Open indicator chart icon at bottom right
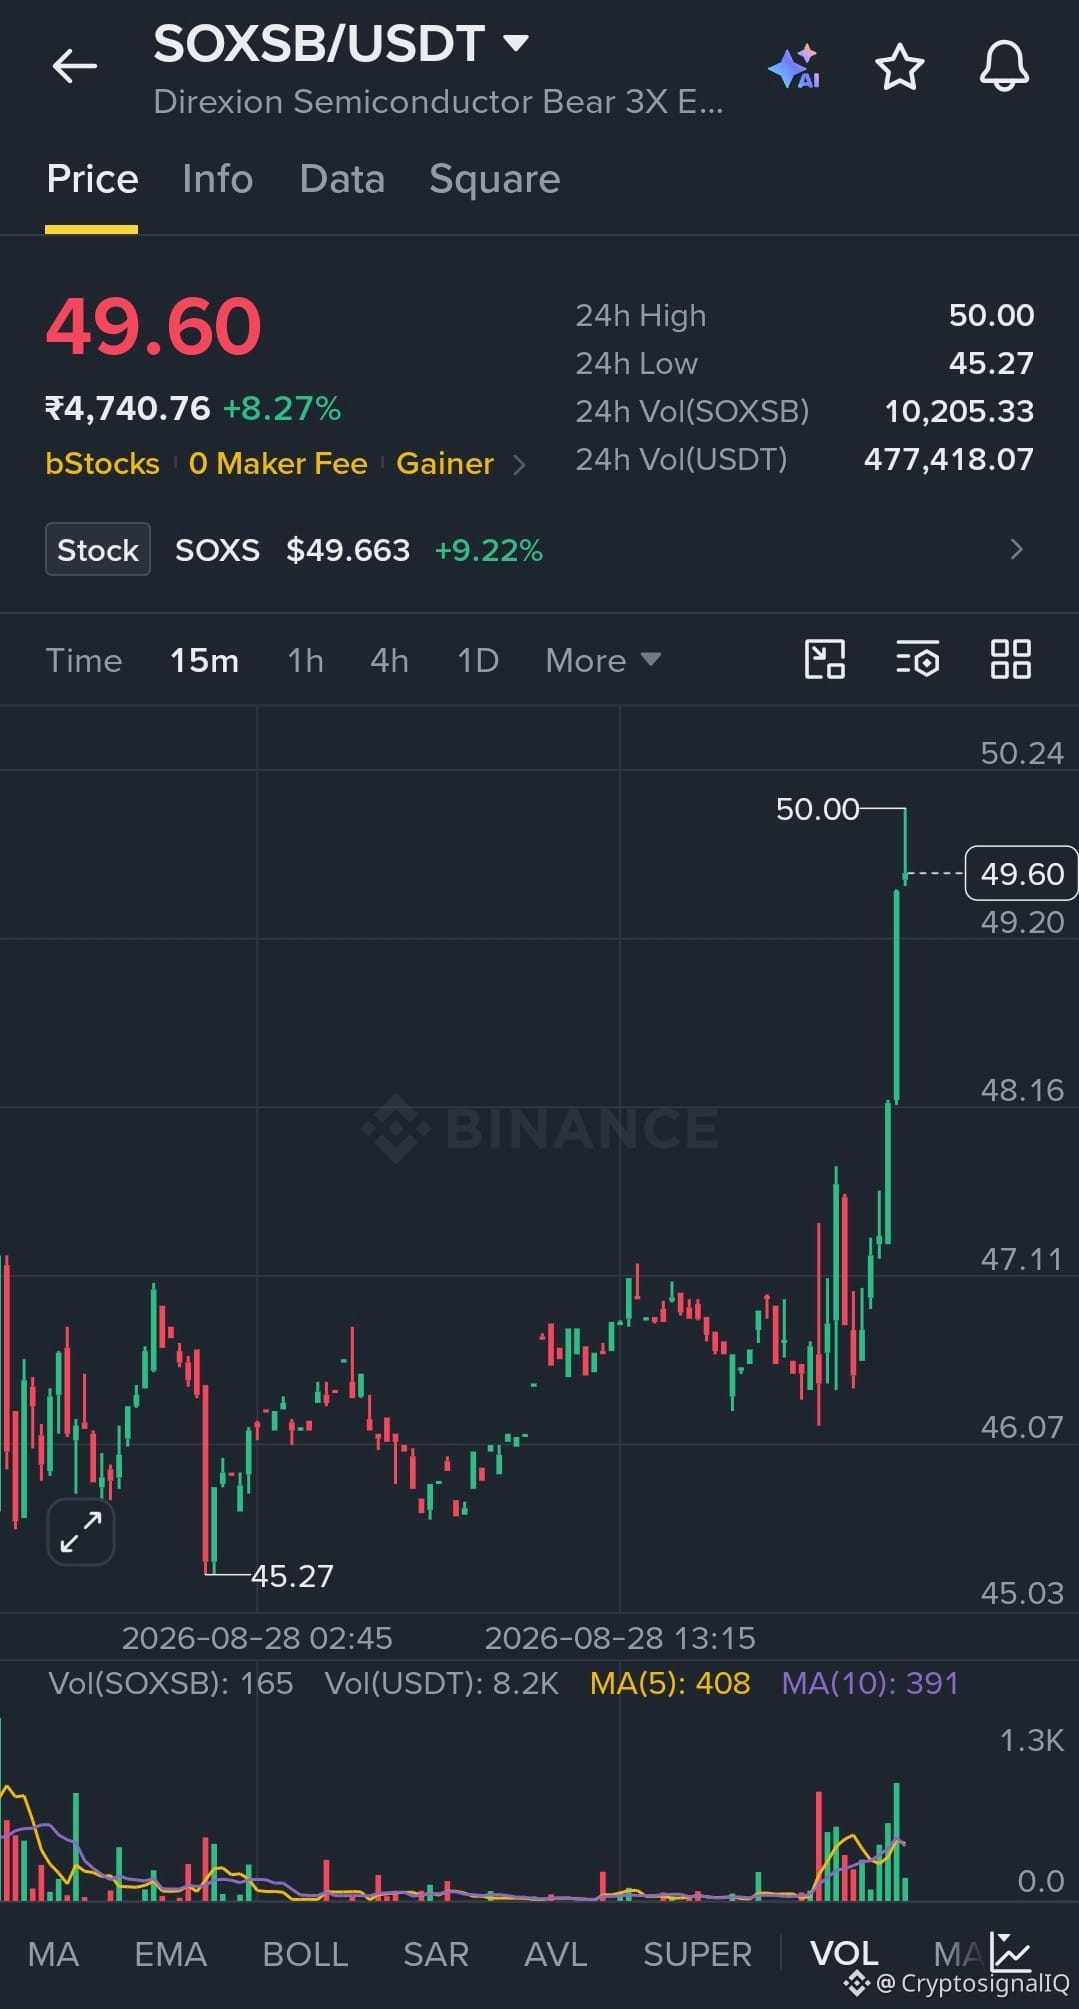The height and width of the screenshot is (2009, 1079). [x=1010, y=1951]
